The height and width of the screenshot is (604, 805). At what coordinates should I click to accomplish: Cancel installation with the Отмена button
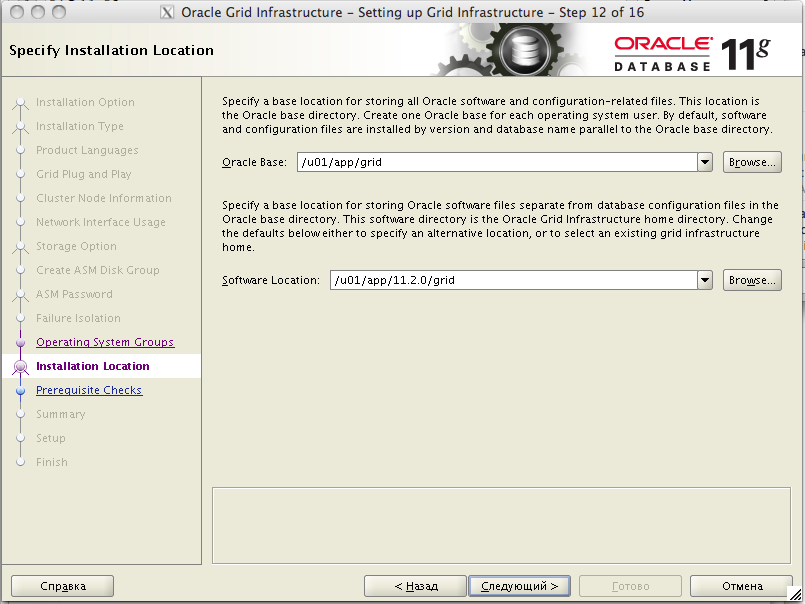pos(741,586)
